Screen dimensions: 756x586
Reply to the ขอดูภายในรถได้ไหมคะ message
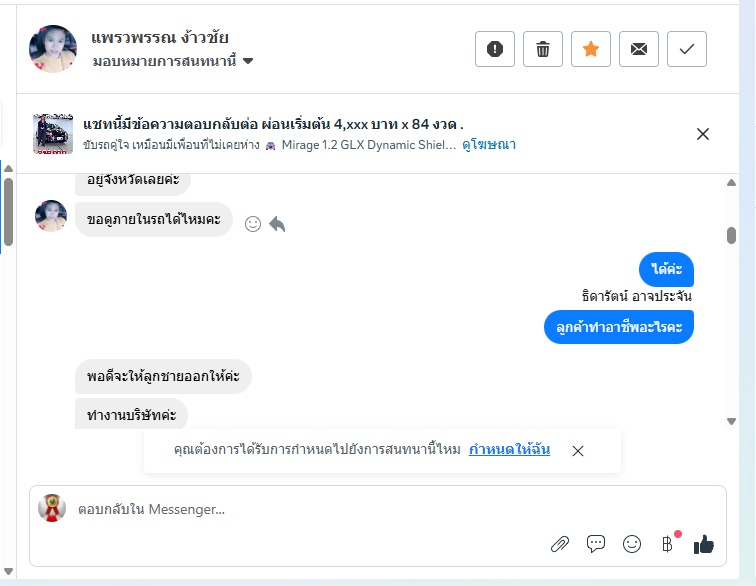(277, 224)
